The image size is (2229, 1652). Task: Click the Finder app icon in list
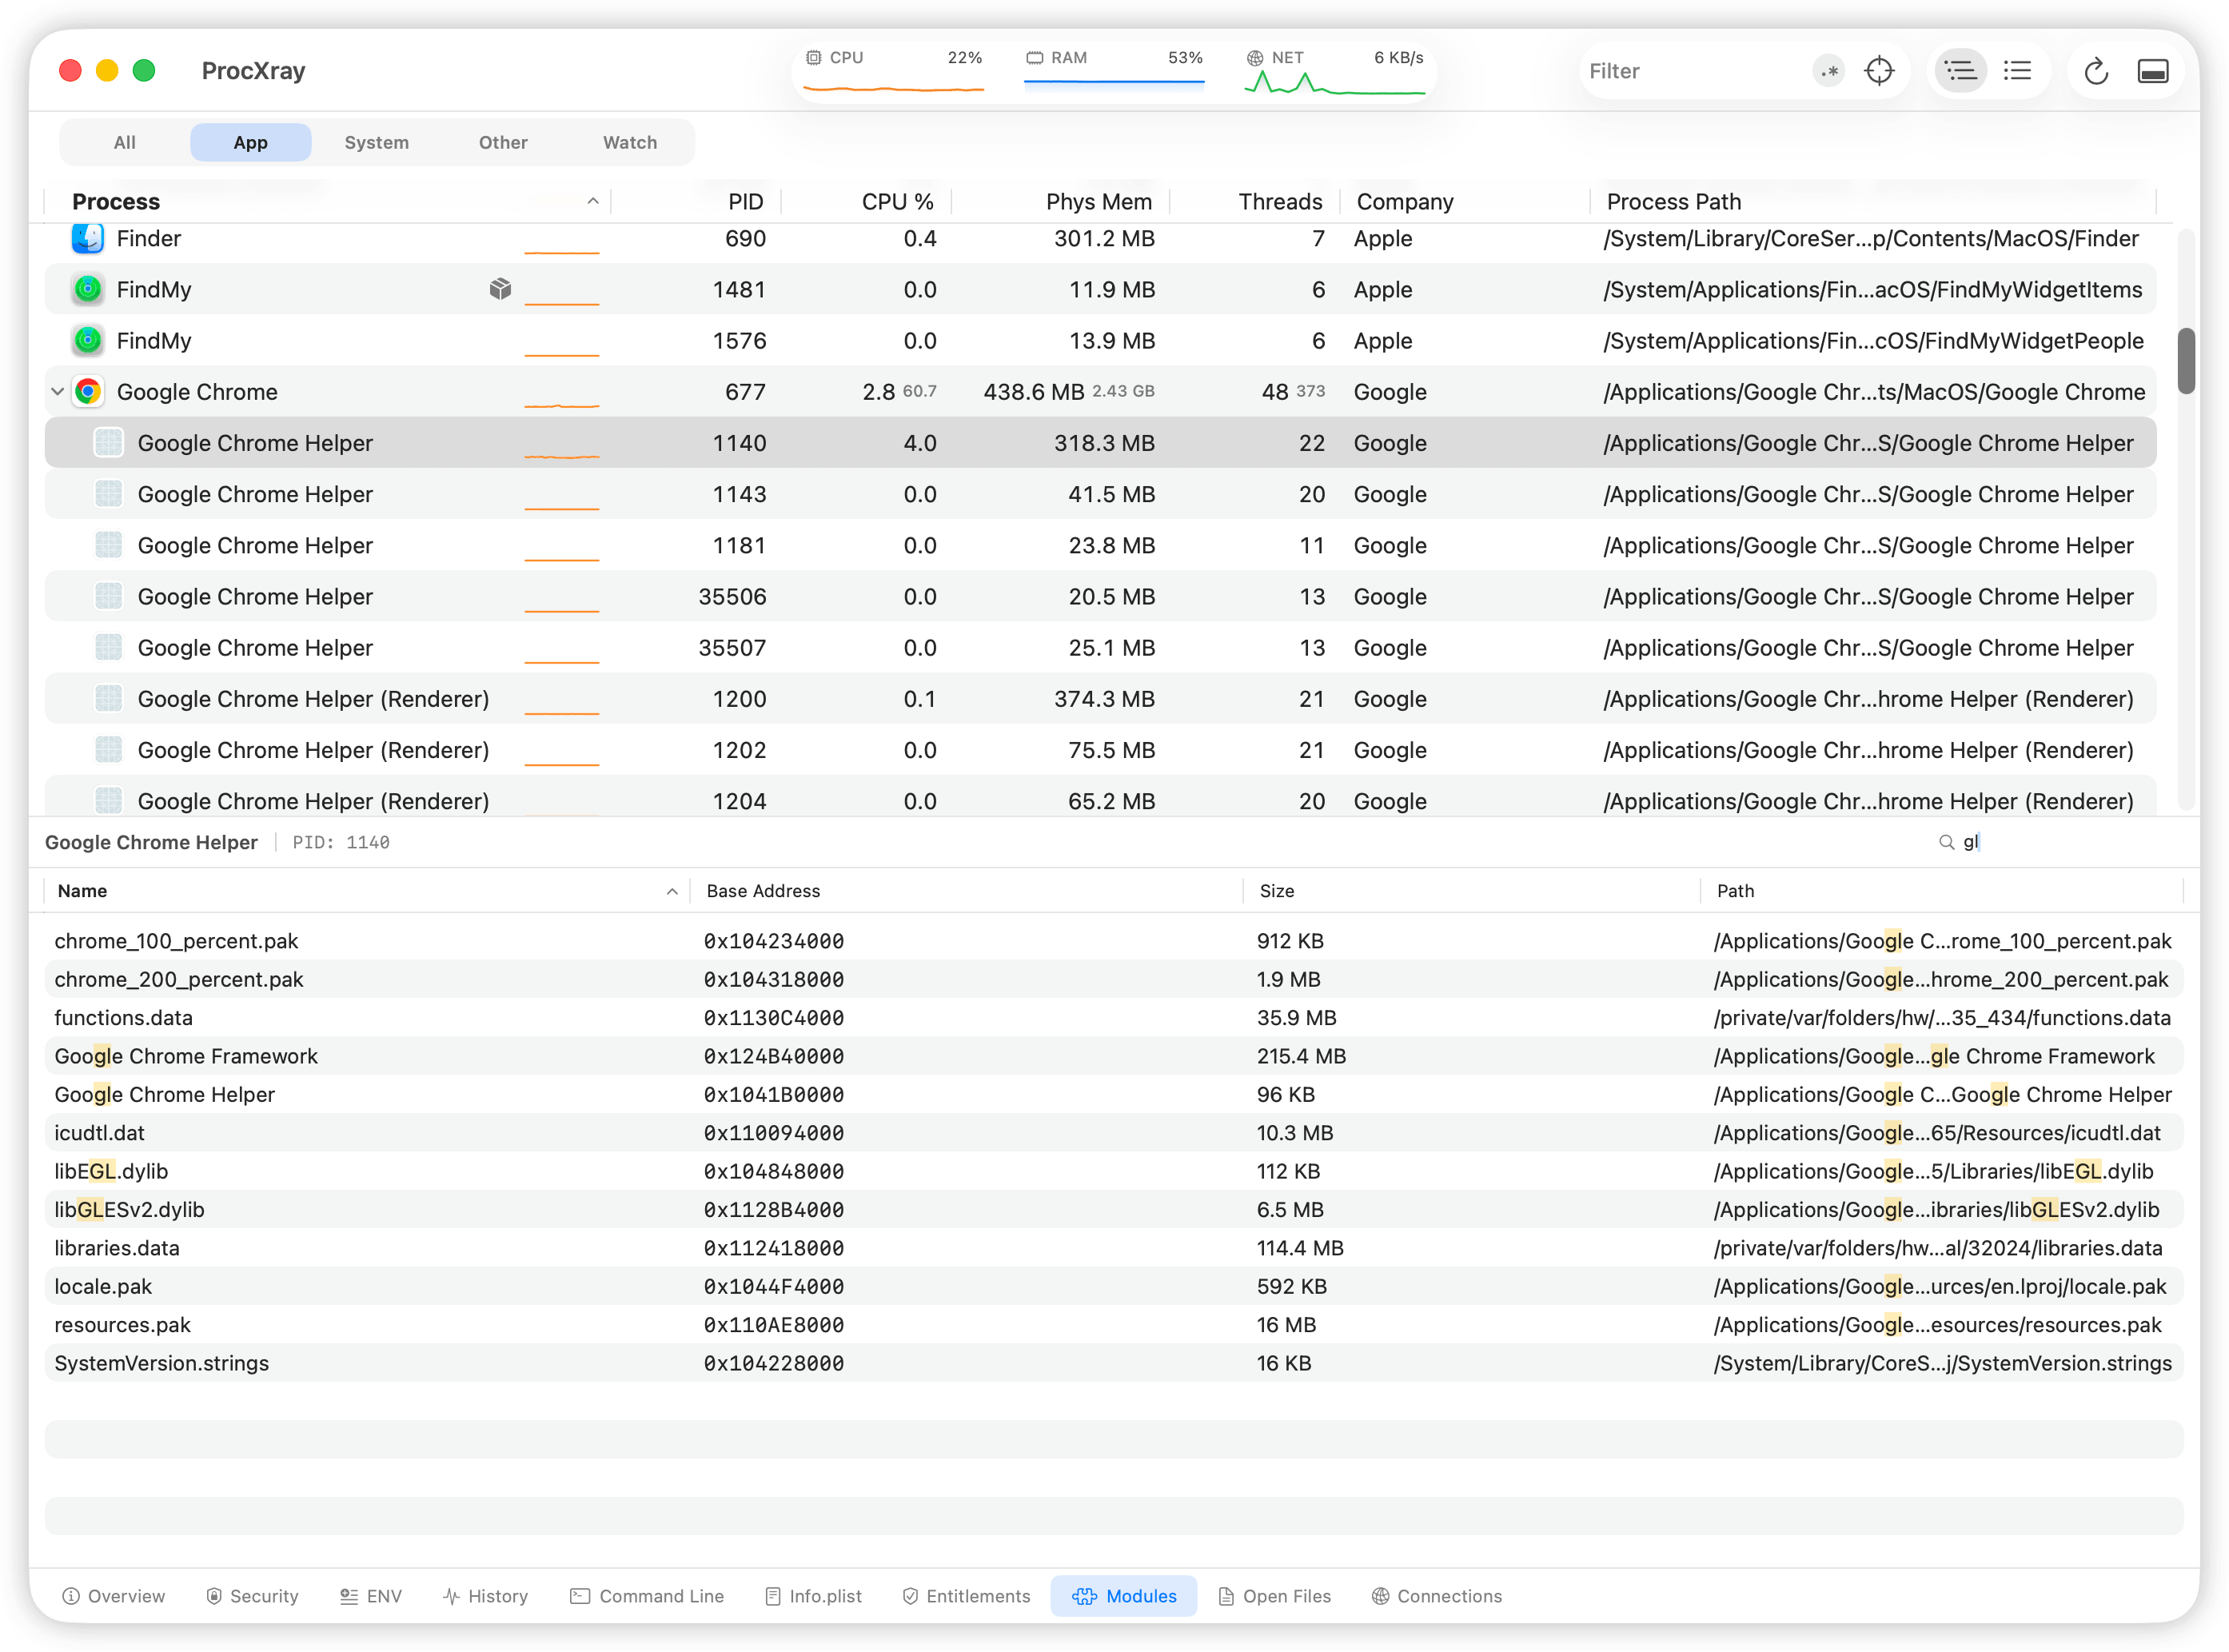tap(88, 239)
